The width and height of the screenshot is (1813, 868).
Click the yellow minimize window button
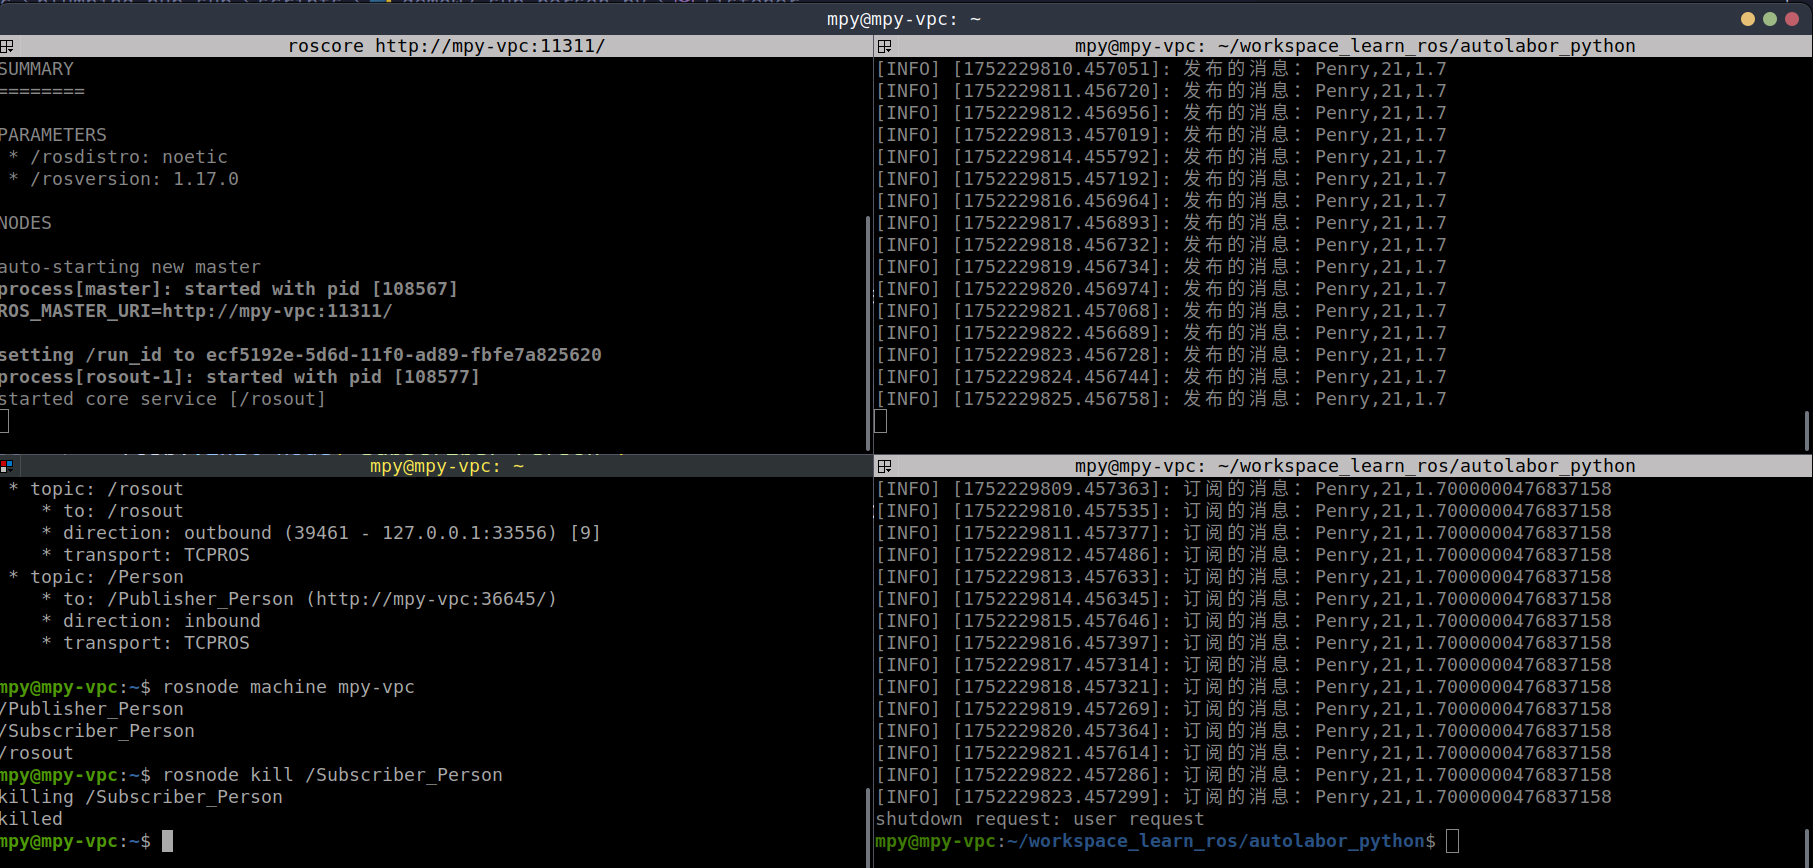point(1747,19)
